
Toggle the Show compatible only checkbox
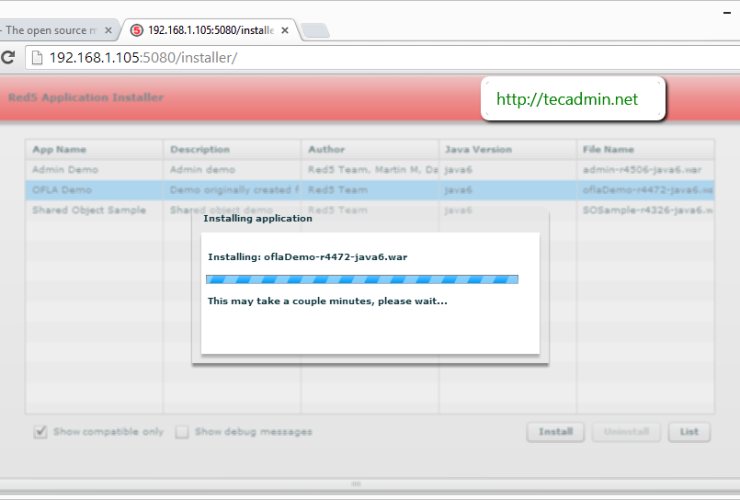[41, 432]
